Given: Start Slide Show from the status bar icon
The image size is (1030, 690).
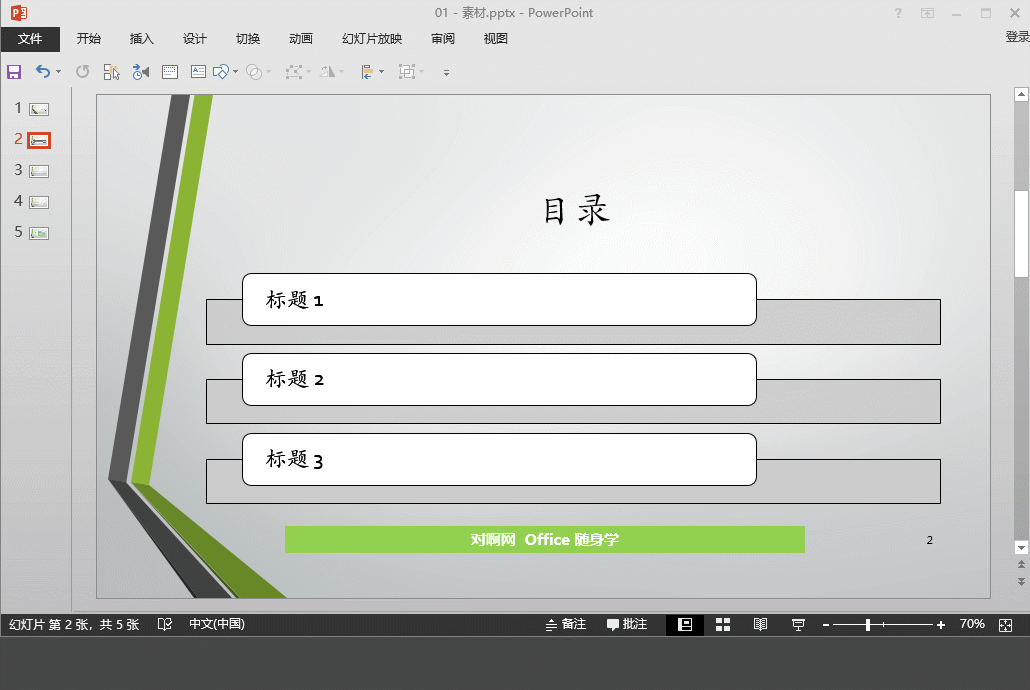Looking at the screenshot, I should coord(798,624).
